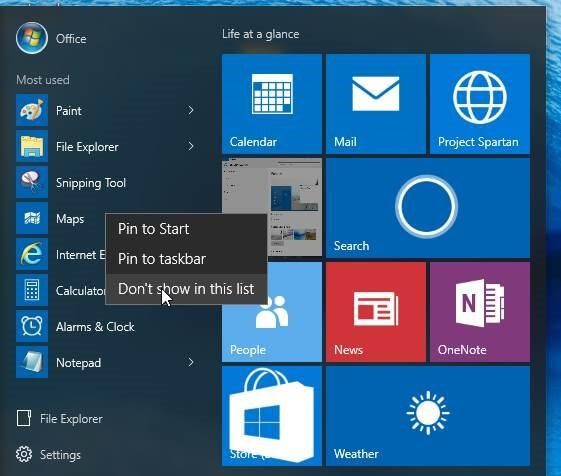Expand the Notepad jump list arrow
Image resolution: width=561 pixels, height=476 pixels.
point(191,362)
